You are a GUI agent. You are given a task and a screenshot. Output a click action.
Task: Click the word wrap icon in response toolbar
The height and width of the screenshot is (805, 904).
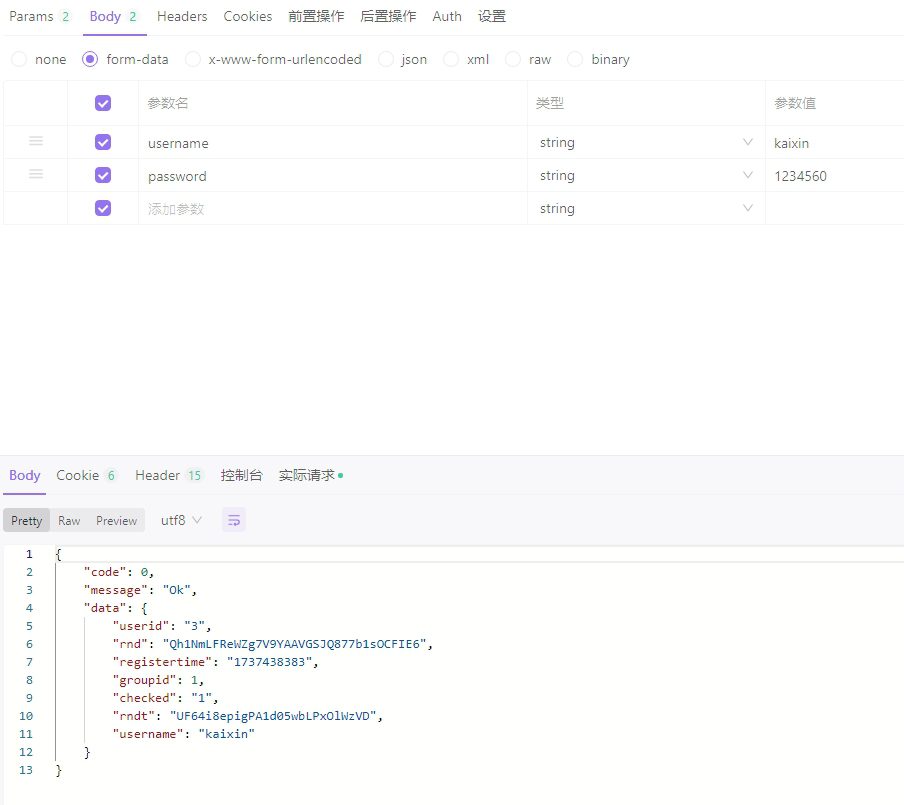234,520
